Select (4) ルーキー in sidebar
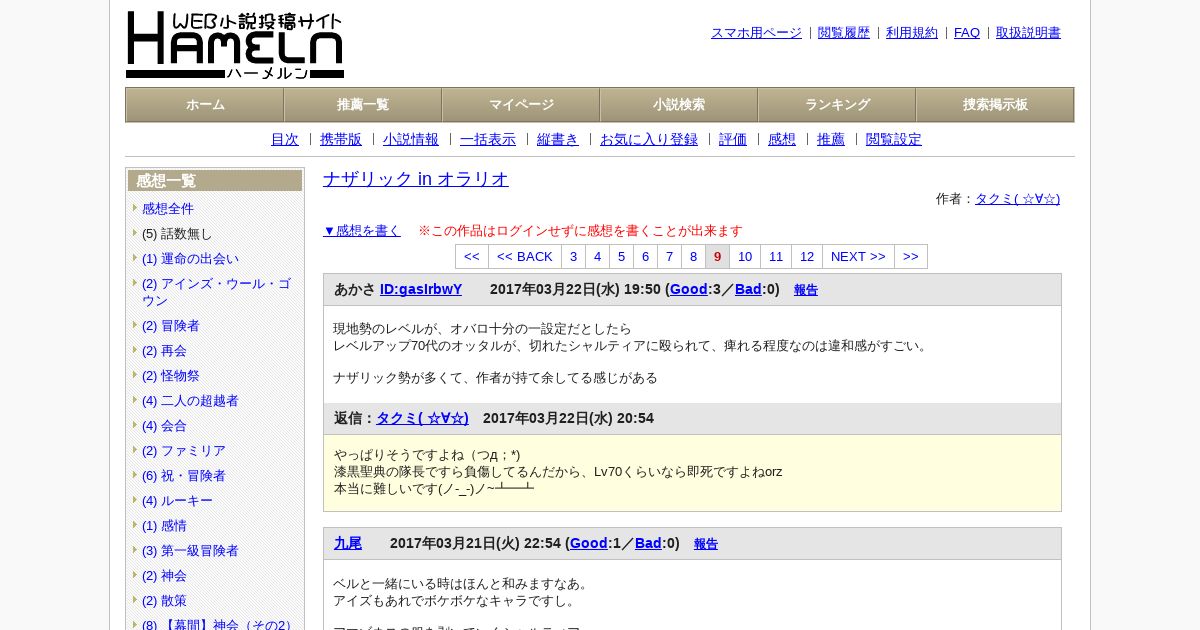Image resolution: width=1200 pixels, height=630 pixels. pyautogui.click(x=177, y=501)
